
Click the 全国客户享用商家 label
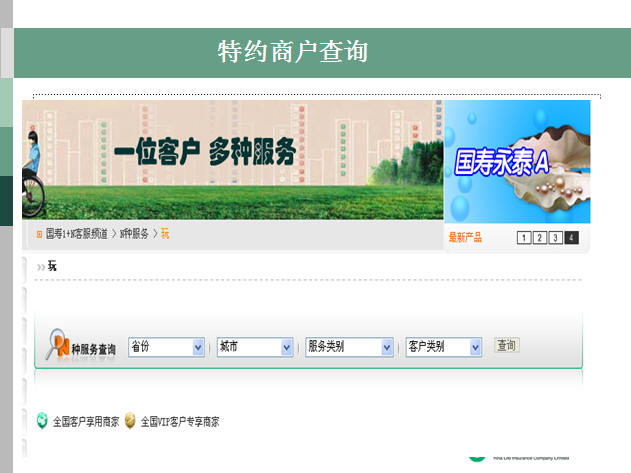pyautogui.click(x=86, y=422)
